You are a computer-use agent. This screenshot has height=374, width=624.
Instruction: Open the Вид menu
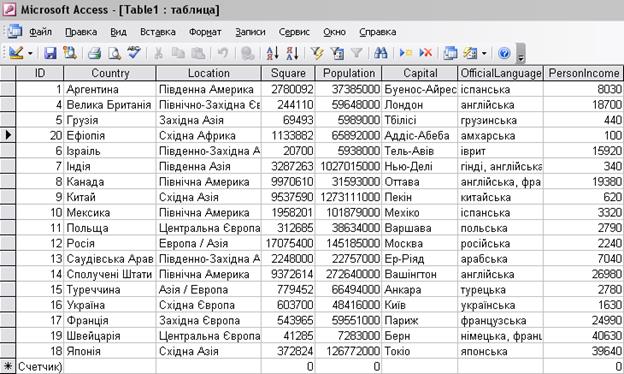tap(118, 32)
